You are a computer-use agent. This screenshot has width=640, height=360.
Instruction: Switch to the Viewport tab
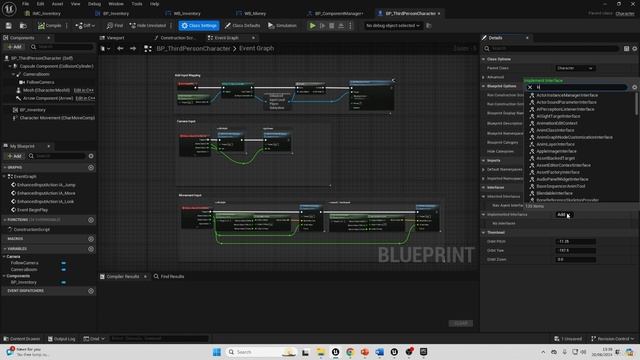pos(115,38)
